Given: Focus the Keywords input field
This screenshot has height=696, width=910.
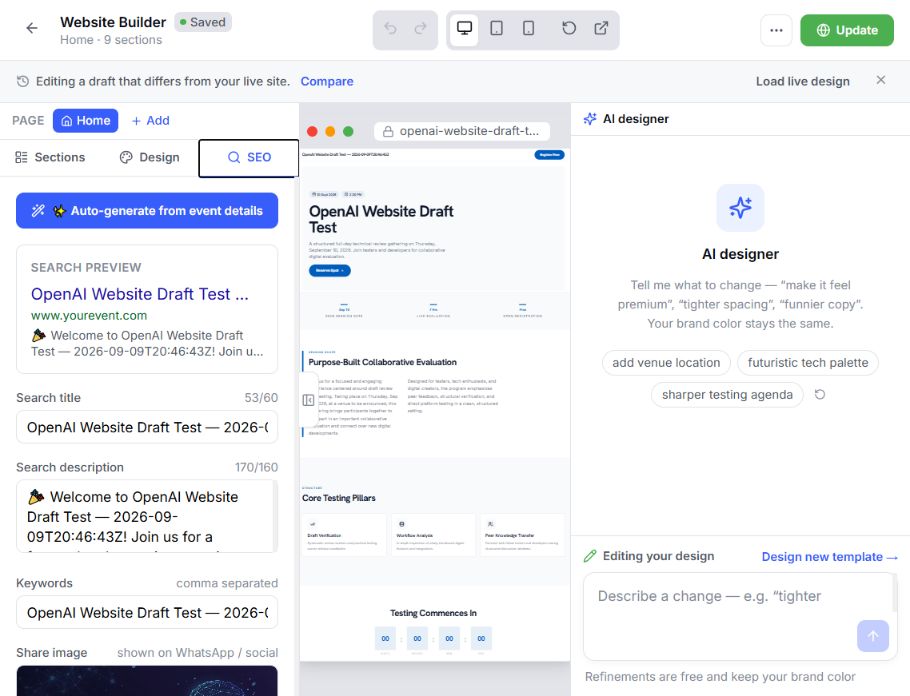Looking at the screenshot, I should click(147, 612).
